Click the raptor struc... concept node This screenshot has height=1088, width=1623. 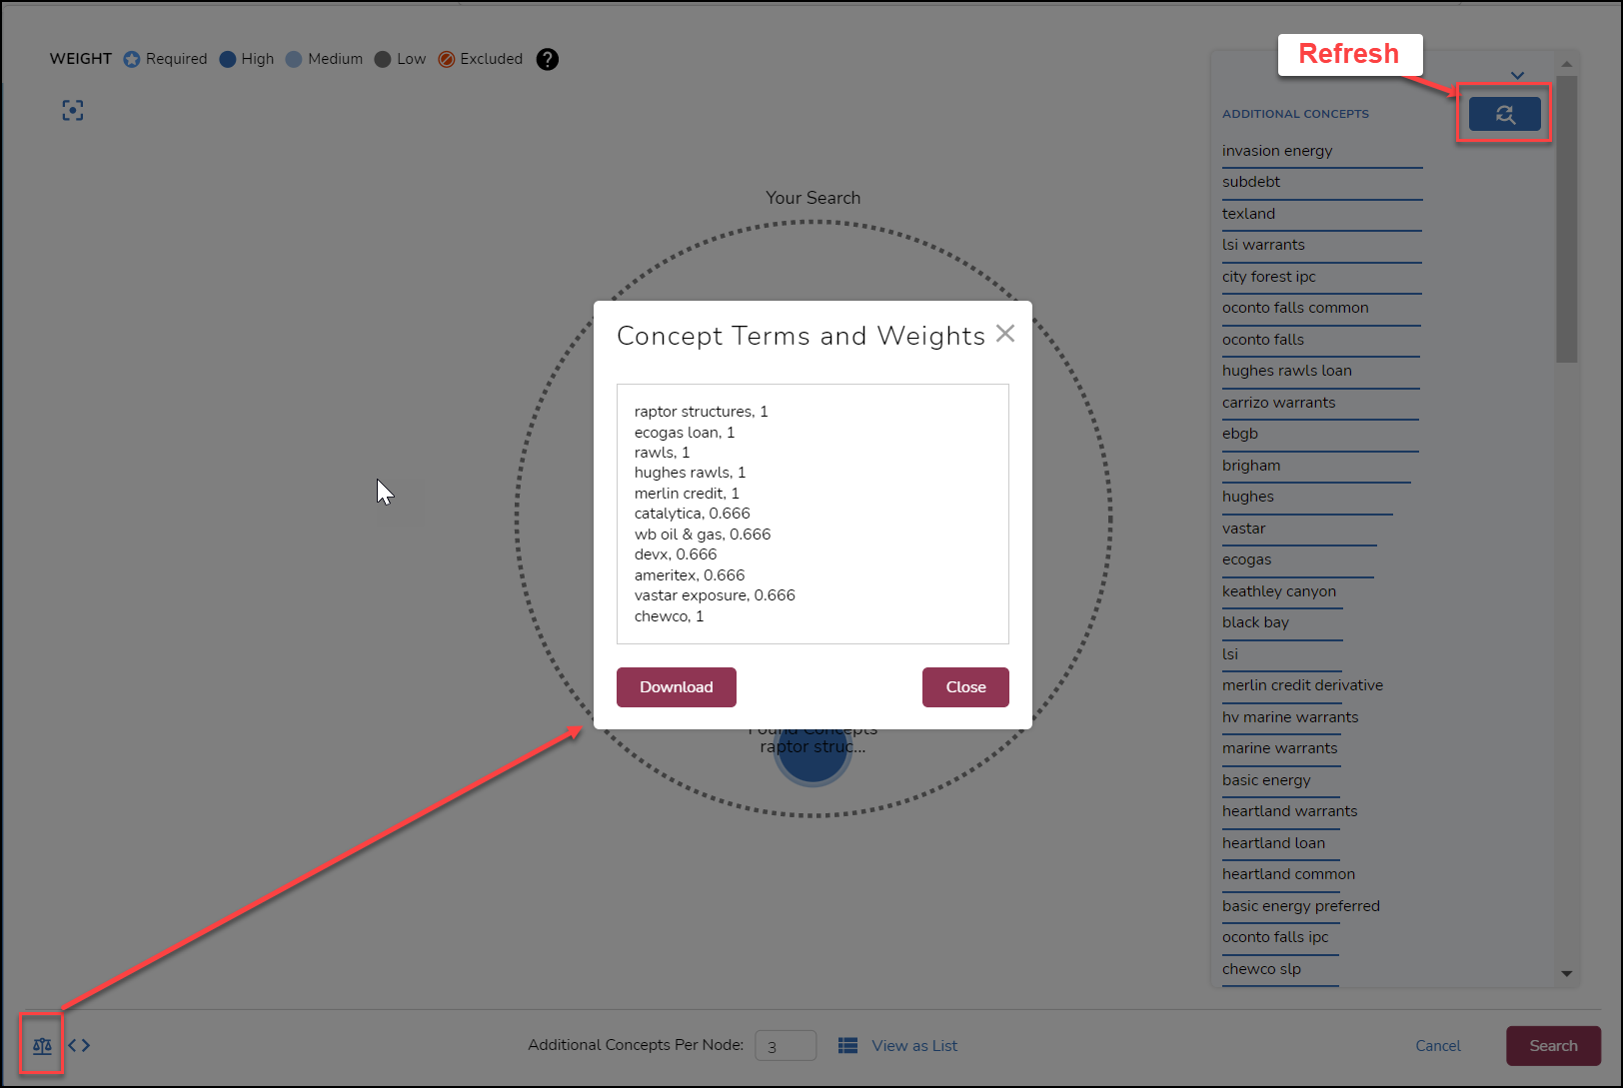pyautogui.click(x=813, y=752)
